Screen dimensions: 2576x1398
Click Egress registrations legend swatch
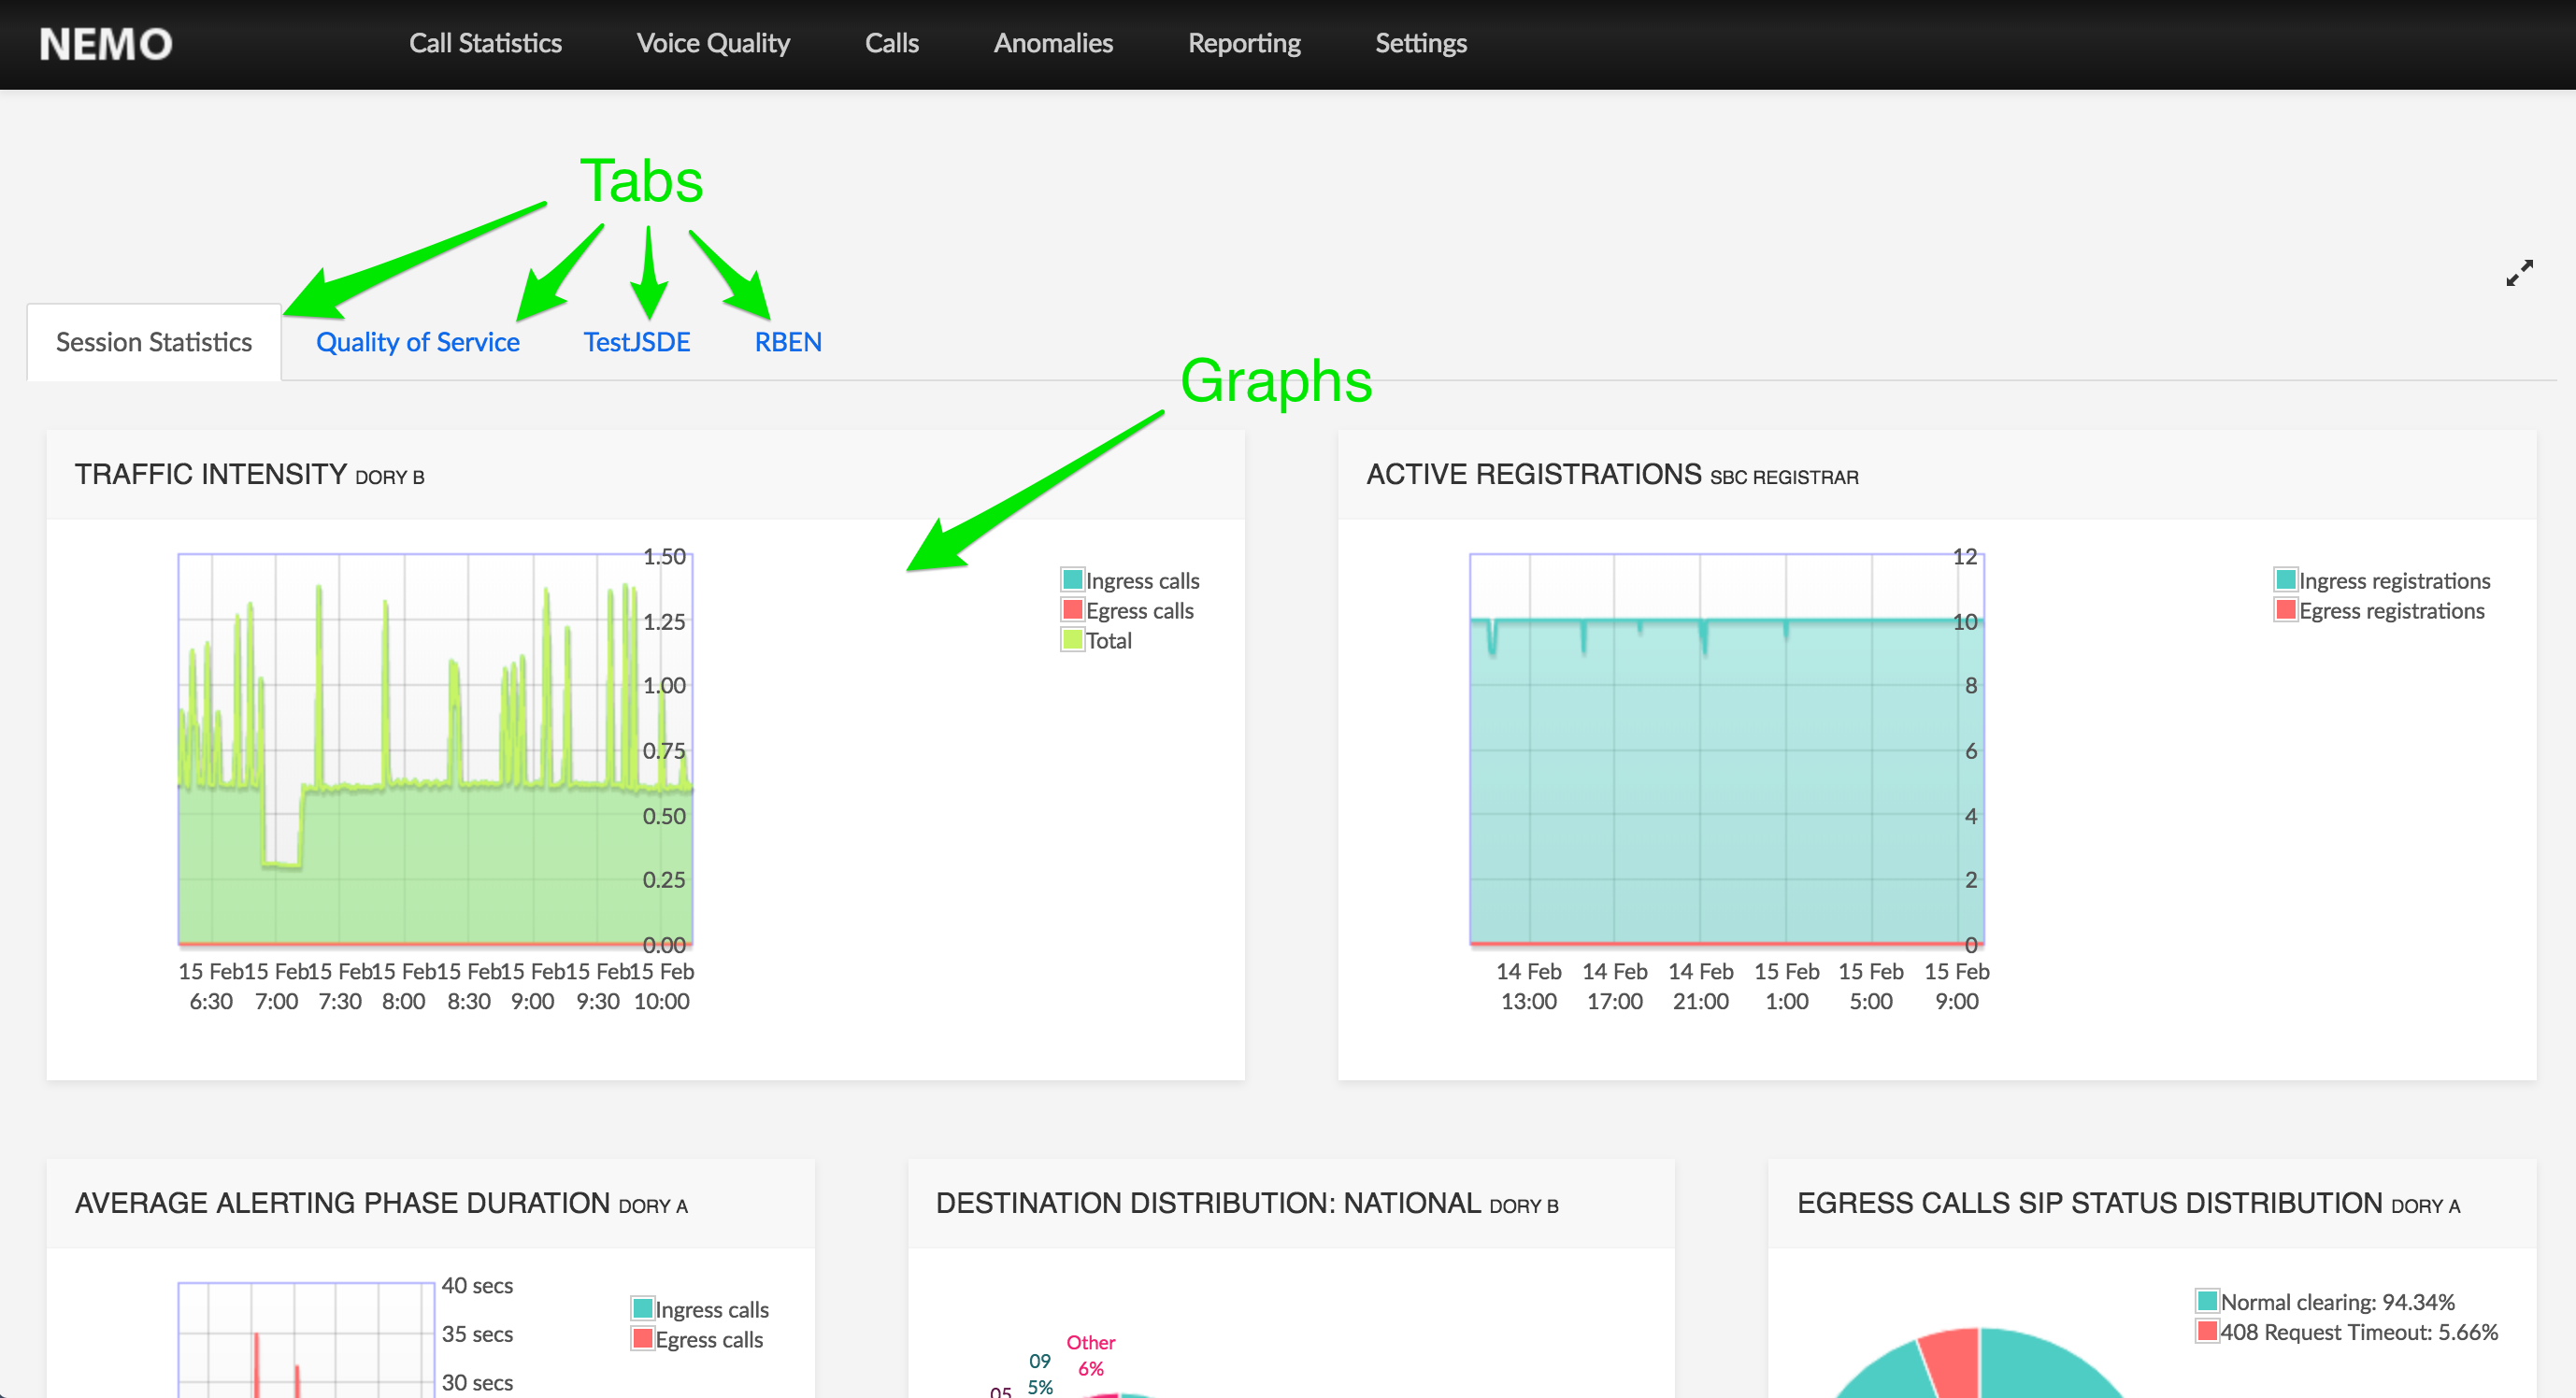point(2285,610)
